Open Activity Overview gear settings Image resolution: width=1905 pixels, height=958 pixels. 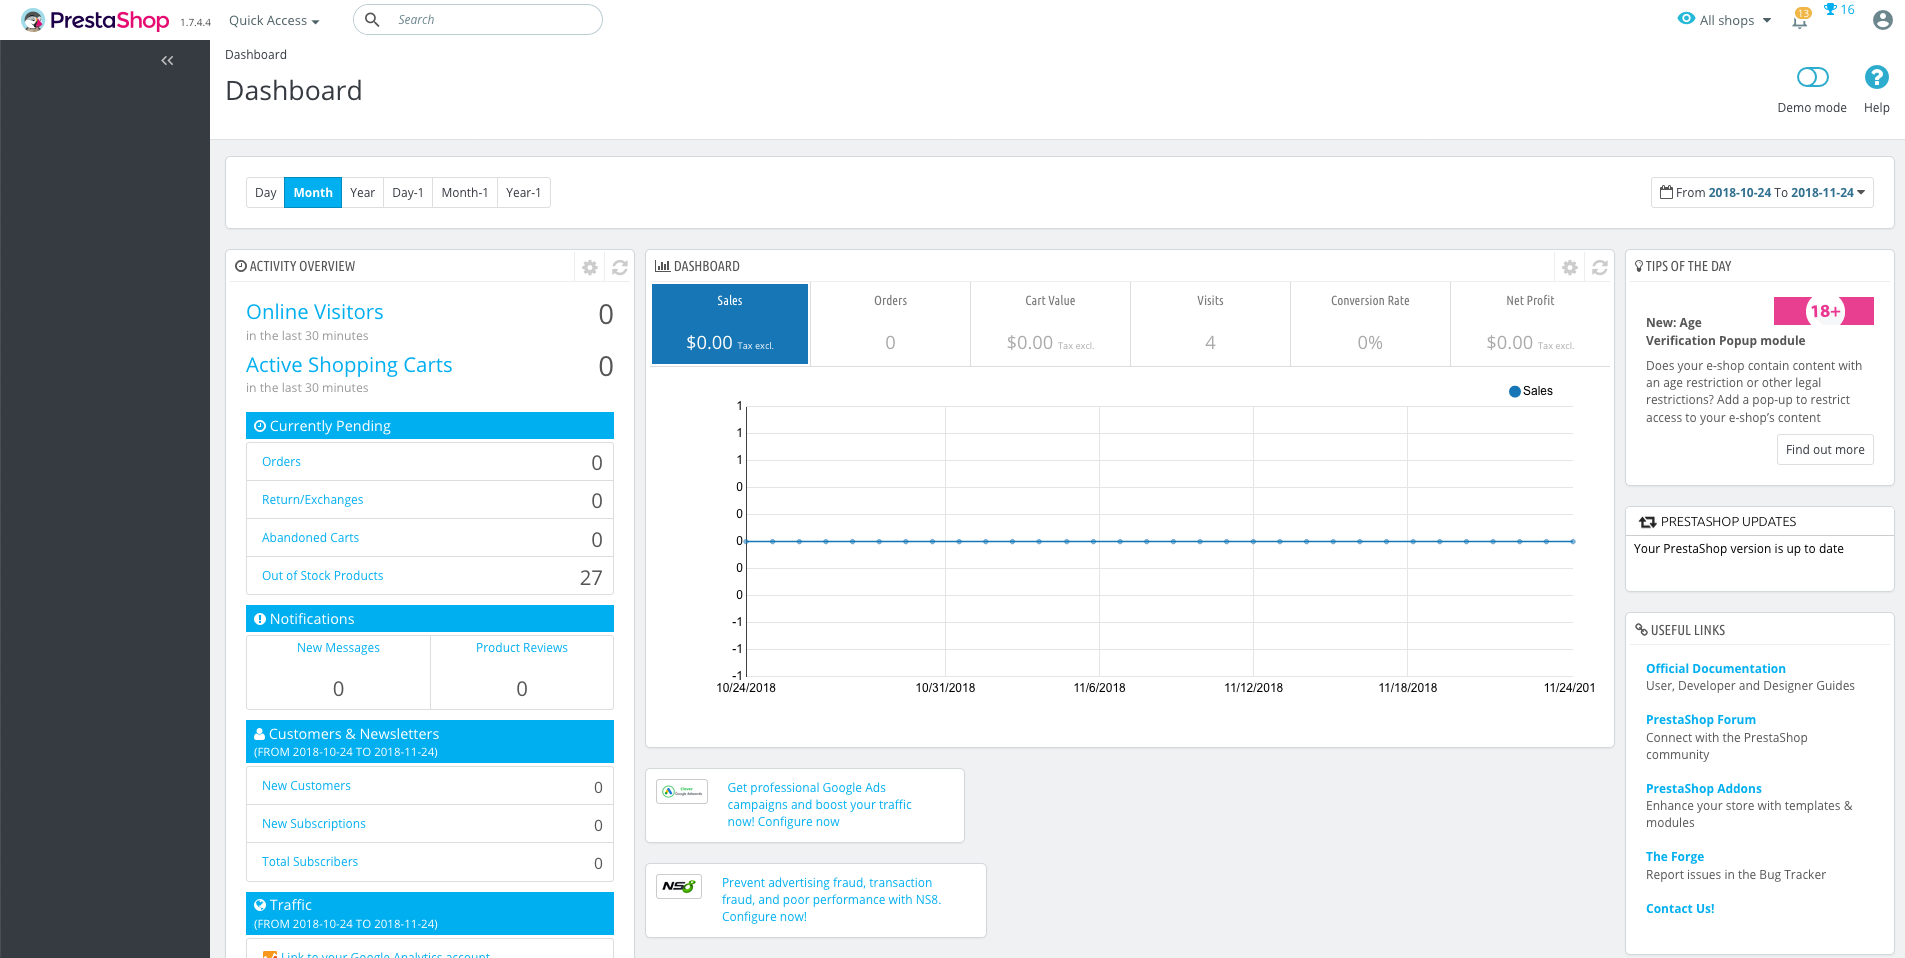[590, 267]
